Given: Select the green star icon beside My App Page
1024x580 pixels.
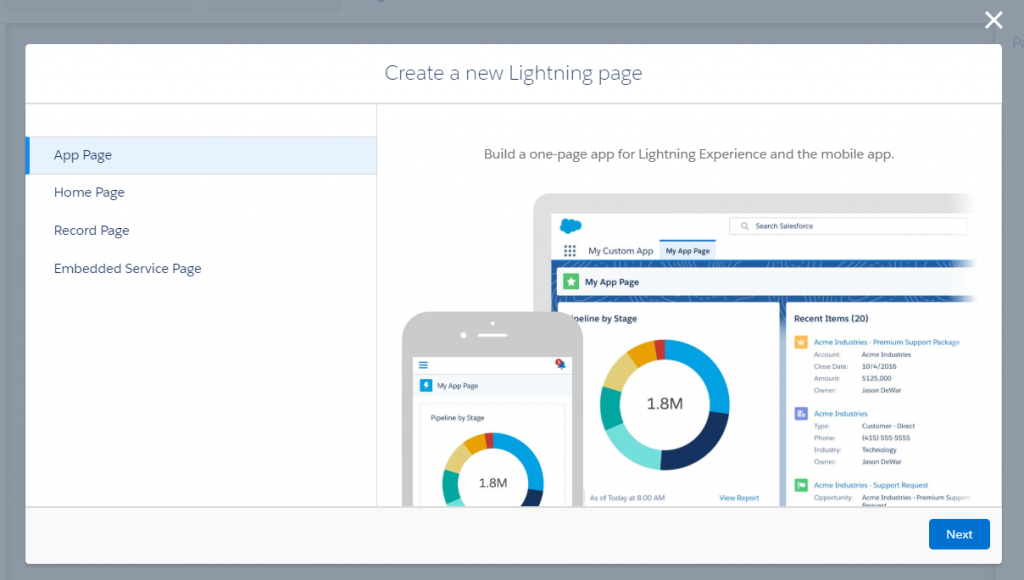Looking at the screenshot, I should click(x=571, y=282).
